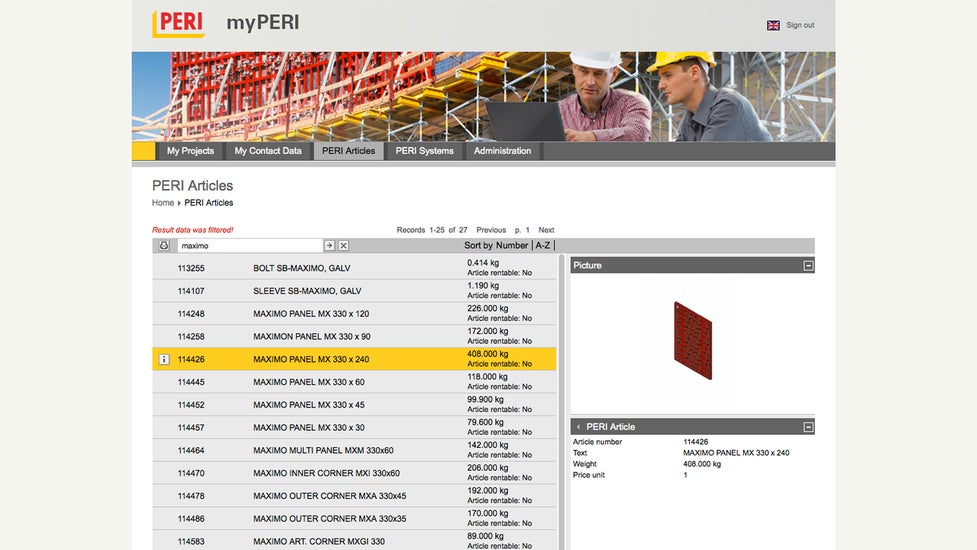Image resolution: width=977 pixels, height=550 pixels.
Task: Collapse the Picture panel
Action: [x=808, y=266]
